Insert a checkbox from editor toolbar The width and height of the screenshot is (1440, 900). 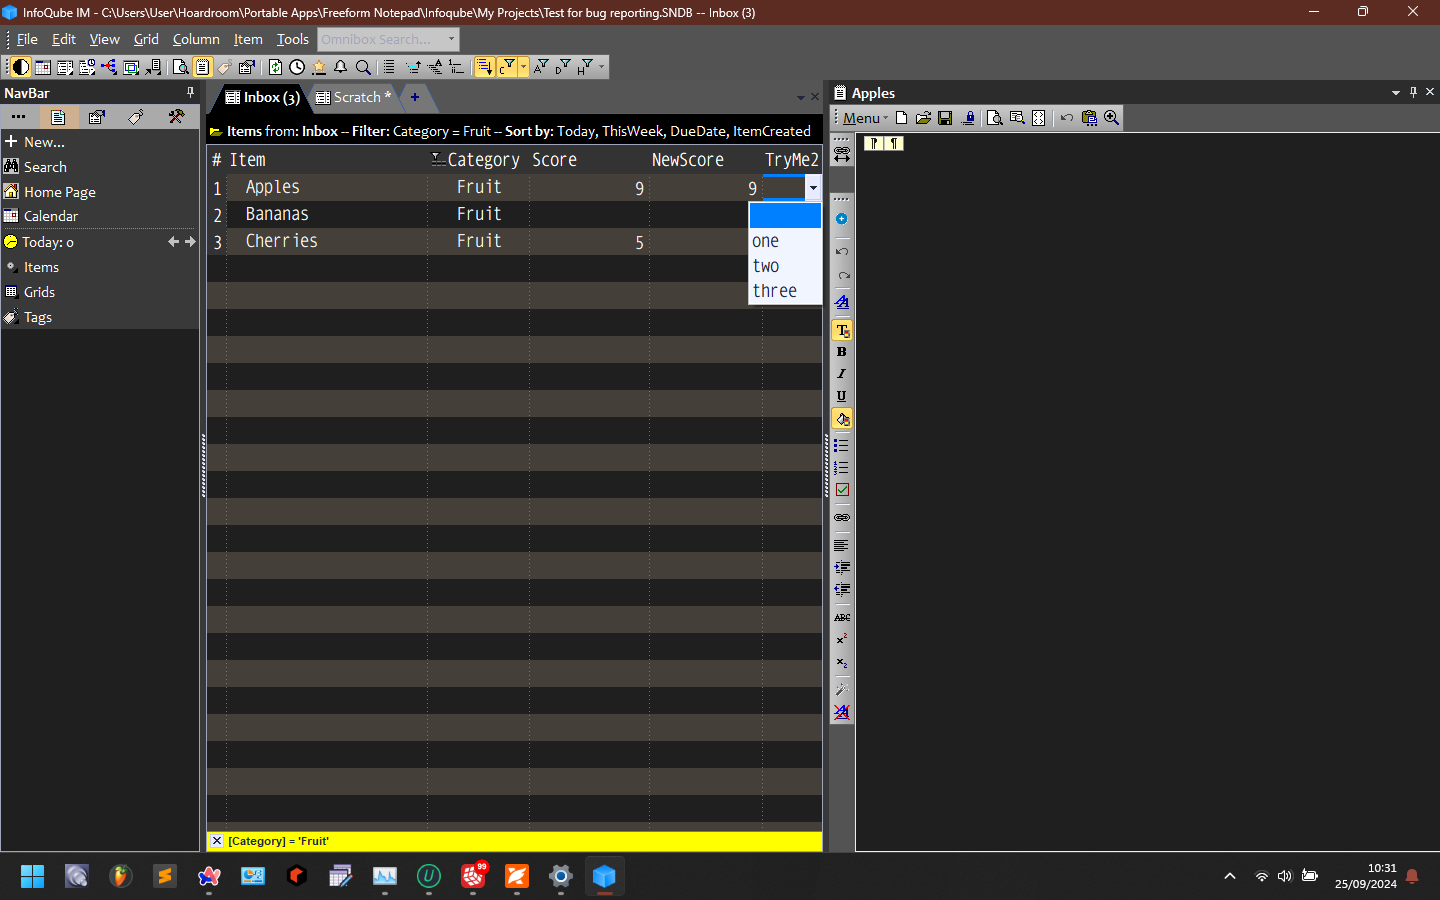[842, 490]
